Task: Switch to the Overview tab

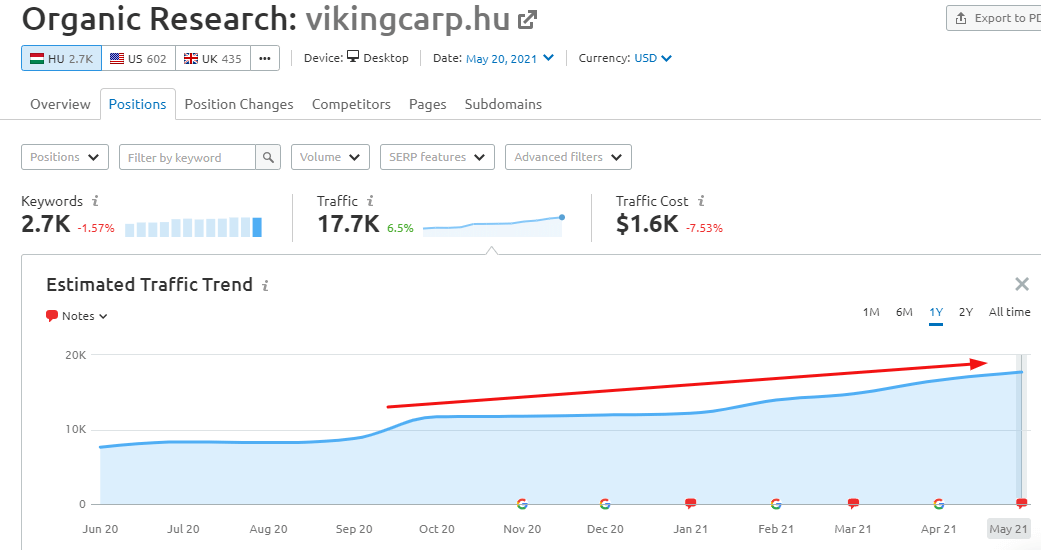Action: (x=60, y=104)
